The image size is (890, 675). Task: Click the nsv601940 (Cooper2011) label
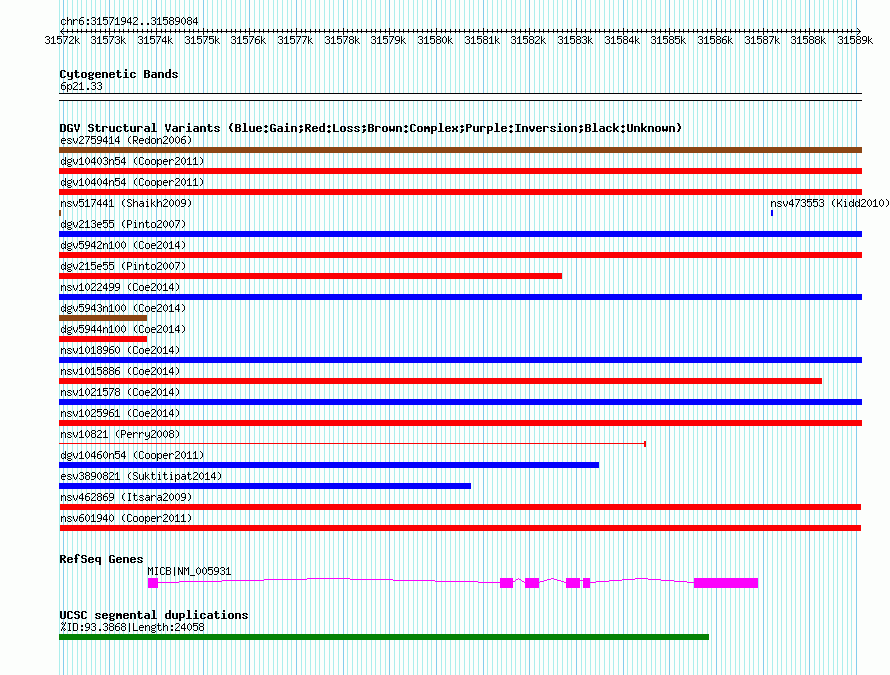[126, 518]
